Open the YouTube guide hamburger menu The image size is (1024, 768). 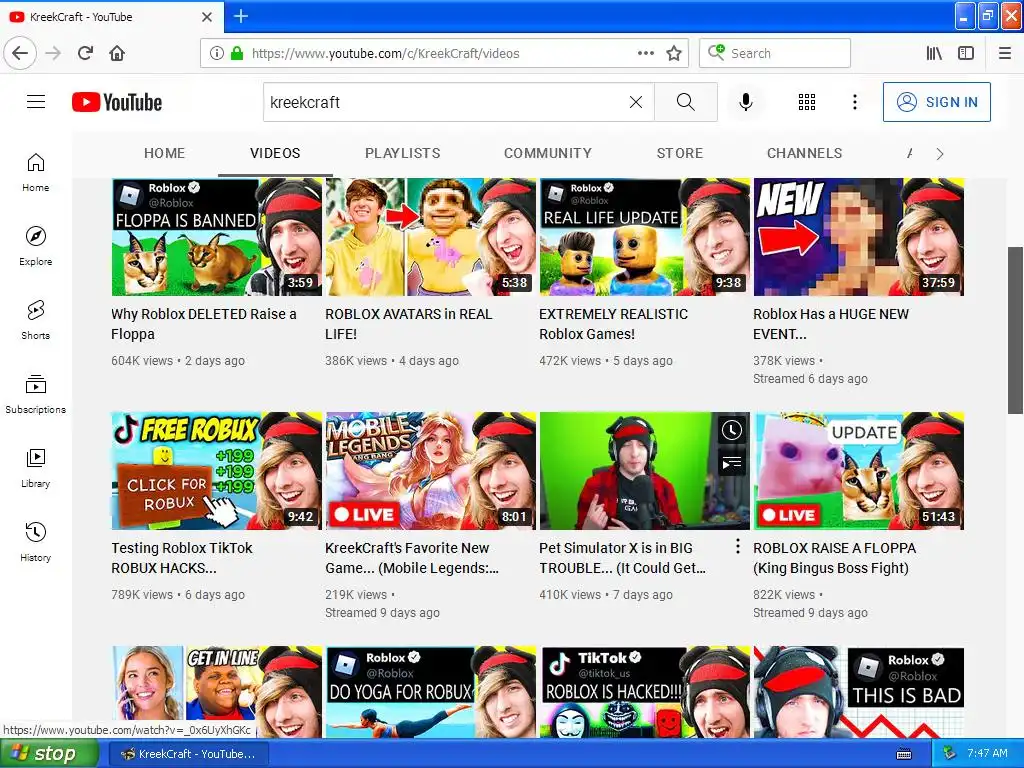pos(36,102)
